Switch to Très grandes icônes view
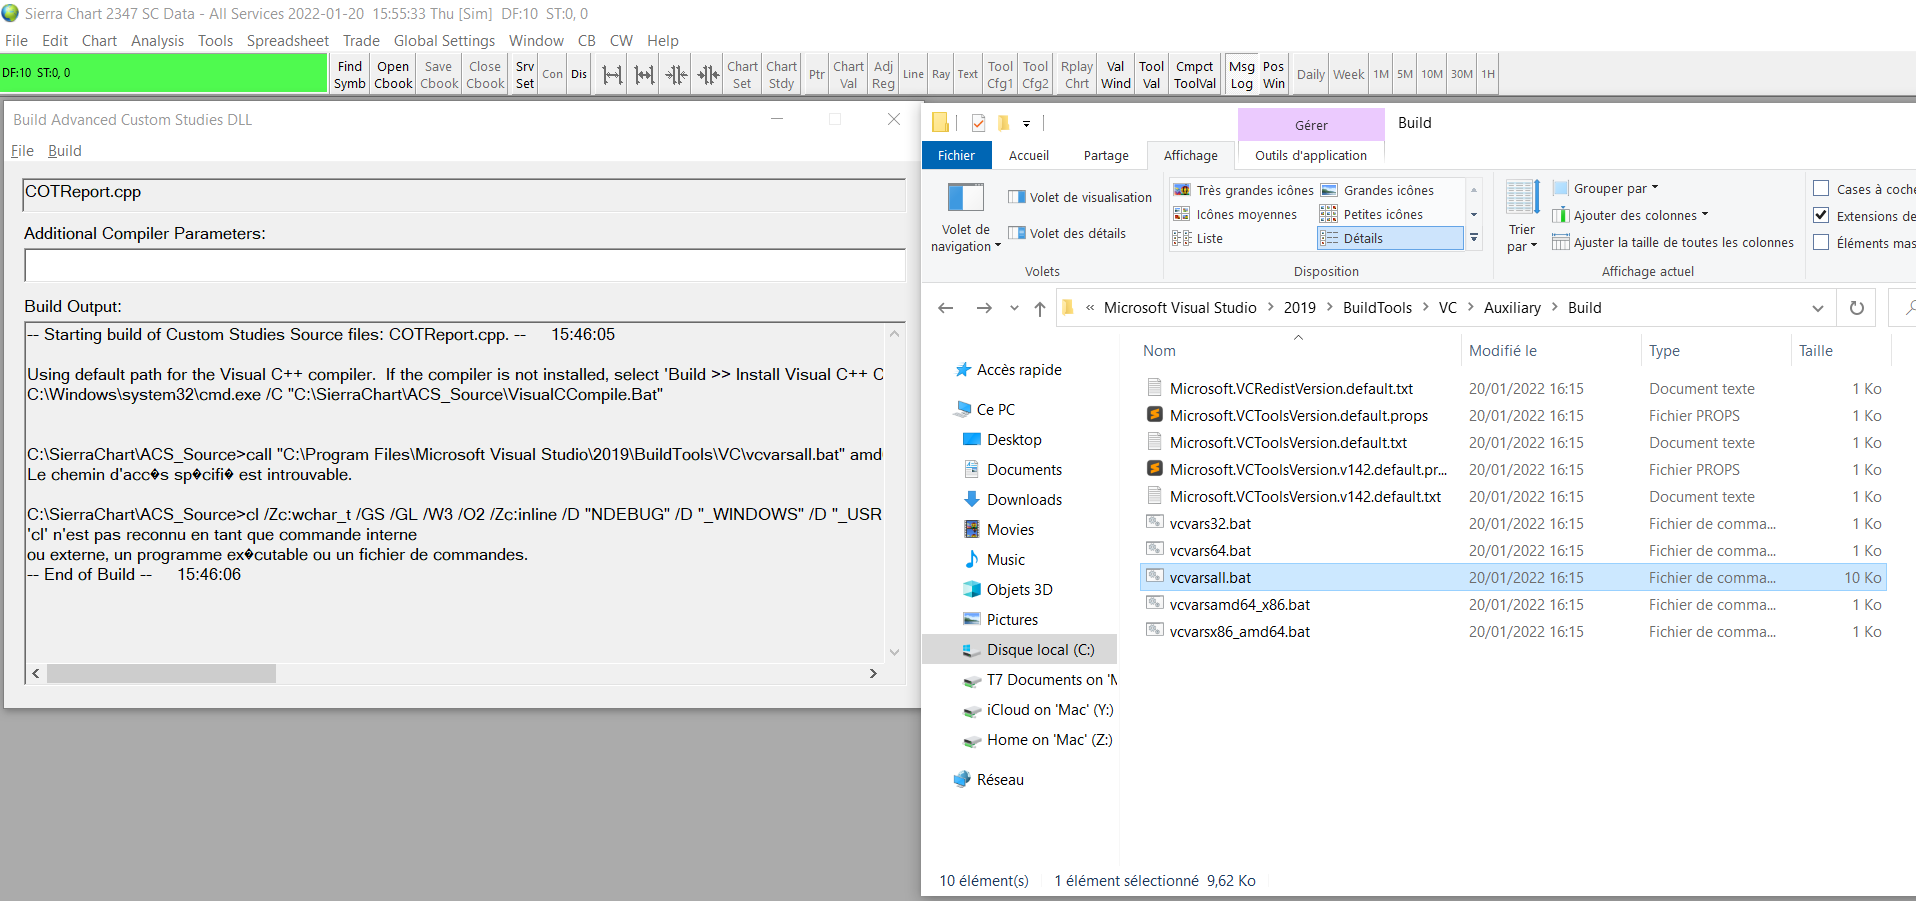The width and height of the screenshot is (1916, 901). point(1243,190)
